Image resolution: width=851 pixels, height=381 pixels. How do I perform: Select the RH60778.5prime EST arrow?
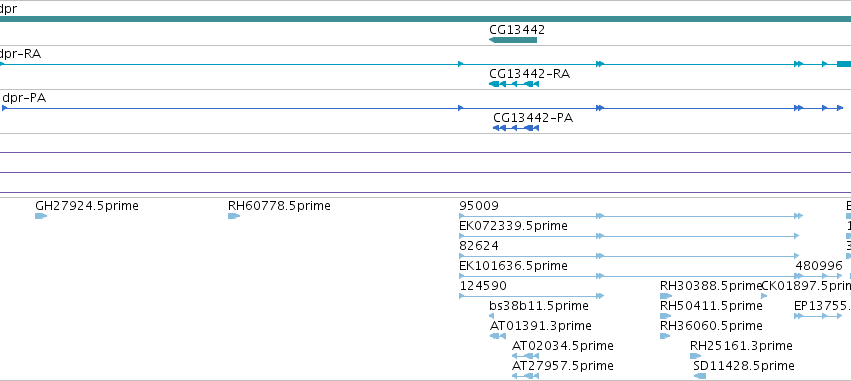click(234, 216)
